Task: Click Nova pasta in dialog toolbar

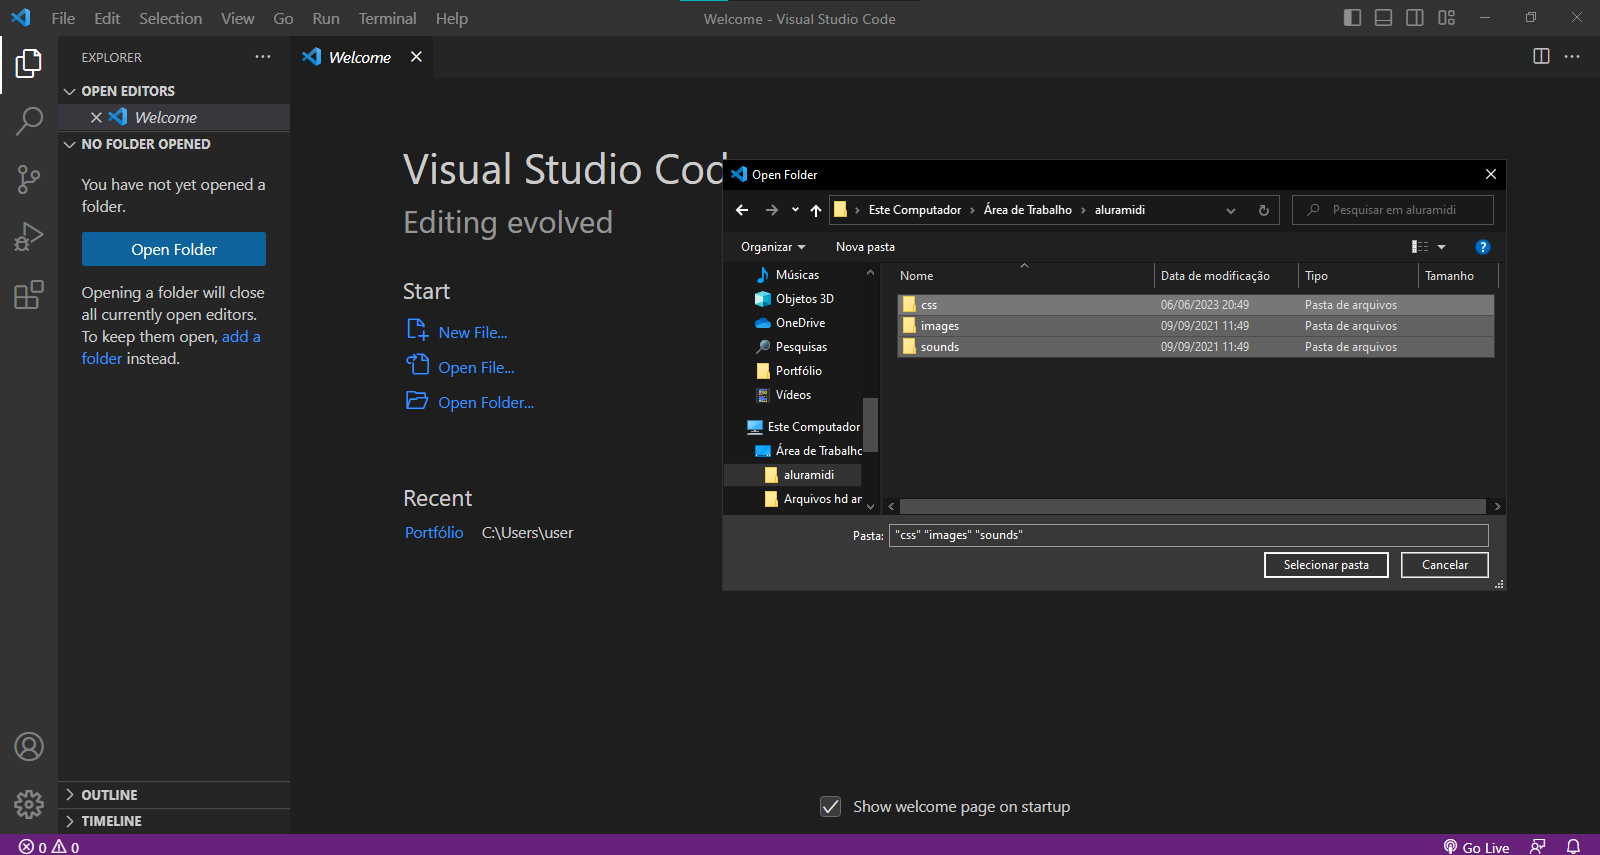Action: tap(865, 247)
